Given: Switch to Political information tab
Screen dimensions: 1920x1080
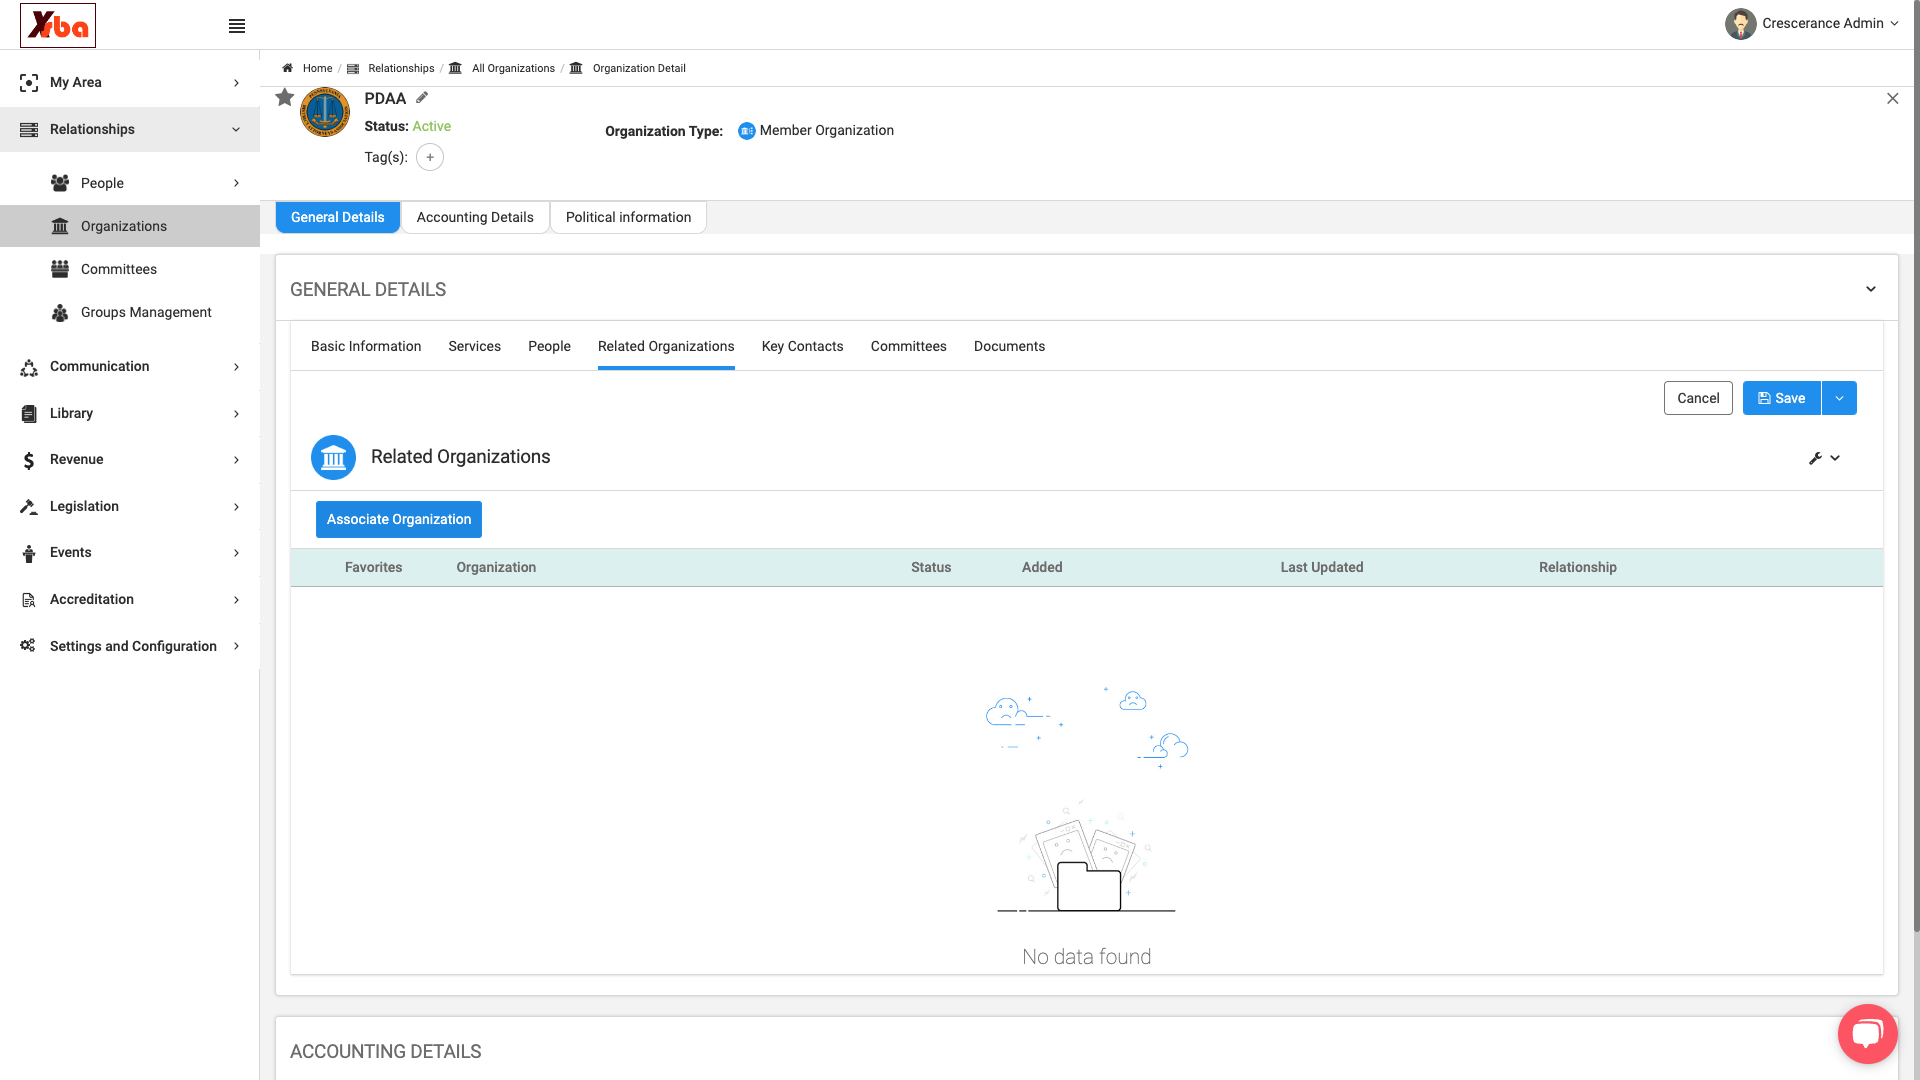Looking at the screenshot, I should point(628,217).
